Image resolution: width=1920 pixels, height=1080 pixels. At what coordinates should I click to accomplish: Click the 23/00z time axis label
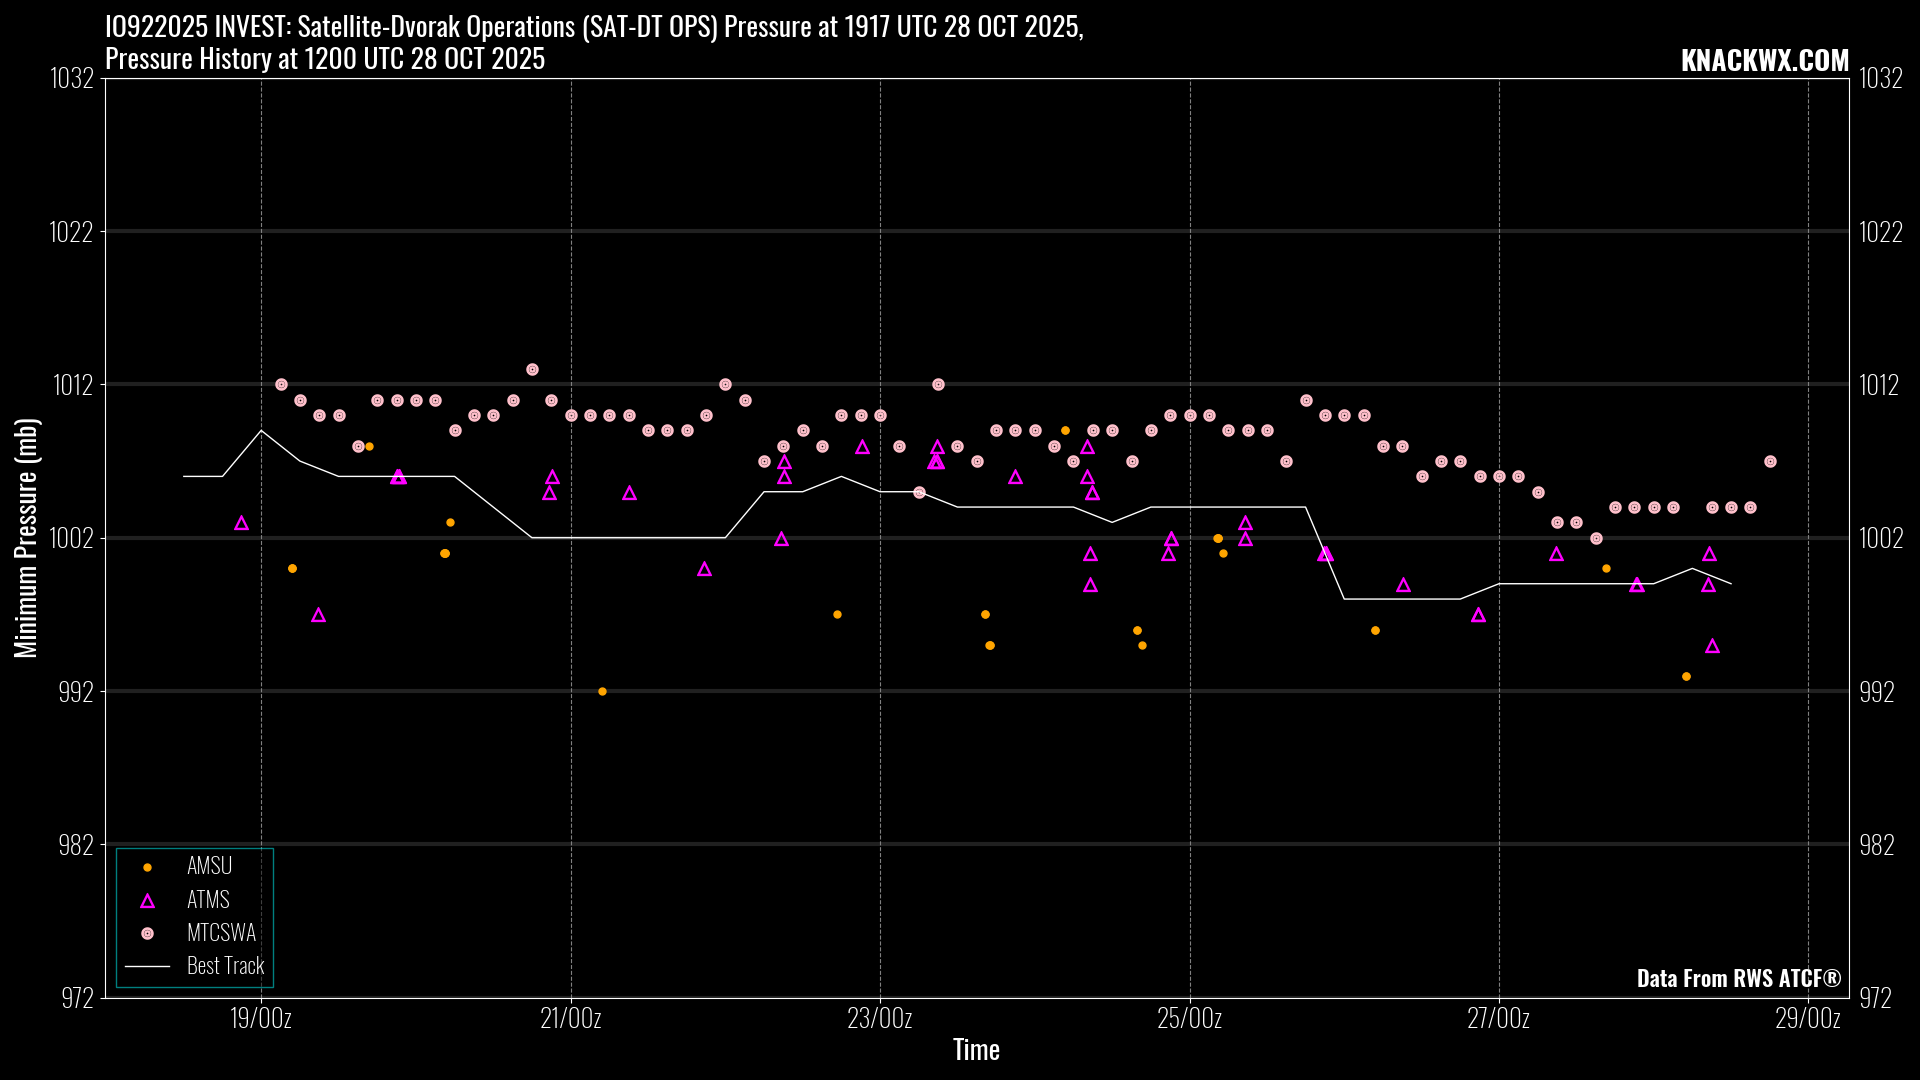click(x=880, y=1020)
